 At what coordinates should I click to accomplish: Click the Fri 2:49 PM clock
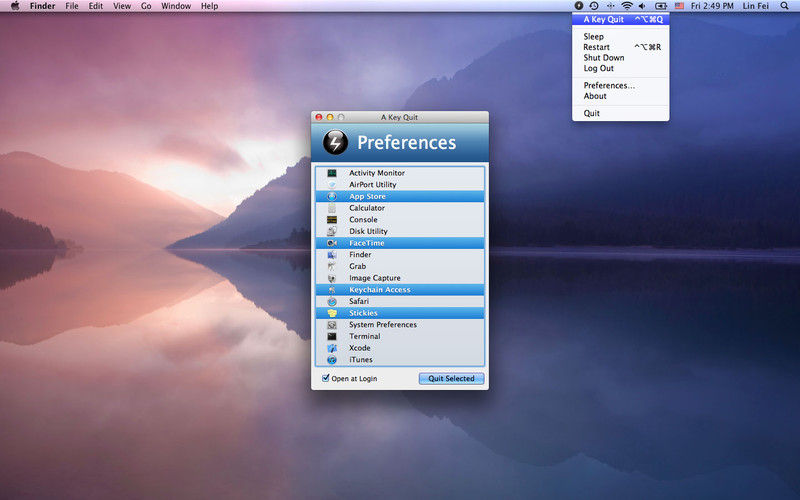coord(712,6)
